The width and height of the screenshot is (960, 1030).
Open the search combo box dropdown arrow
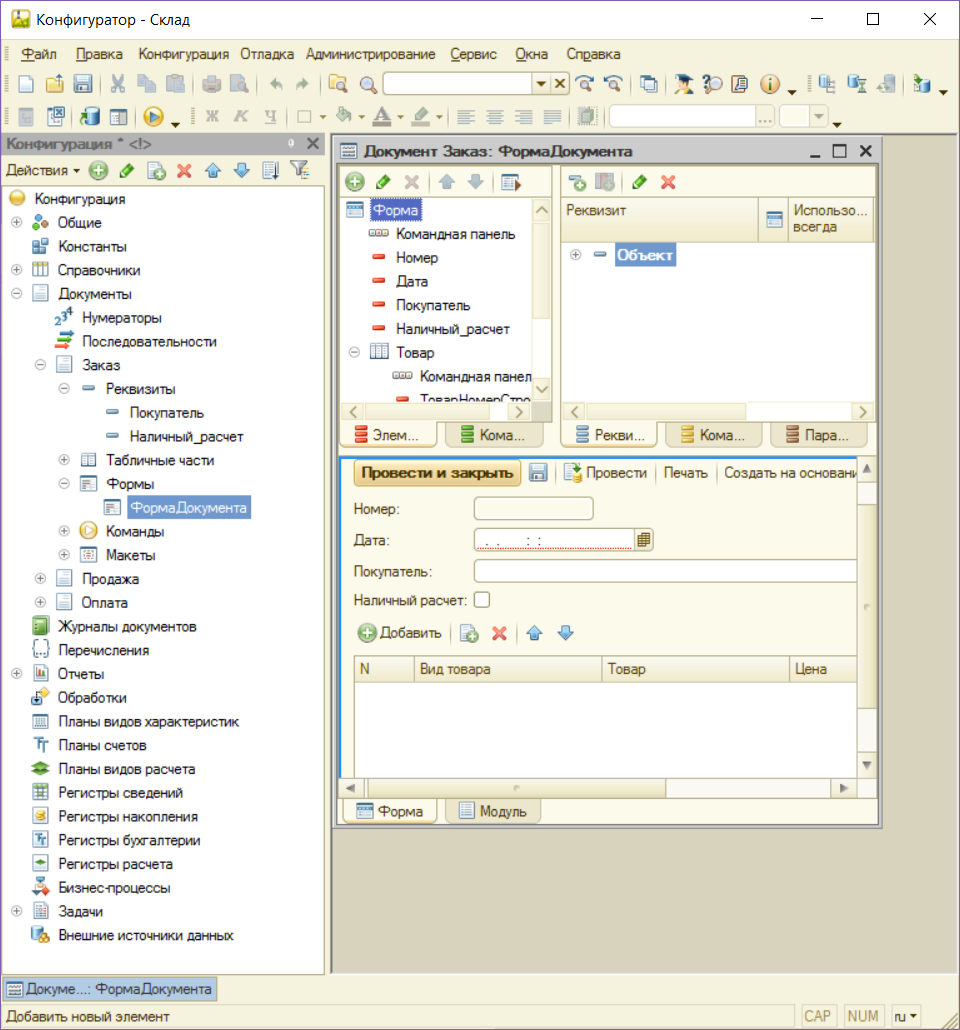point(541,84)
